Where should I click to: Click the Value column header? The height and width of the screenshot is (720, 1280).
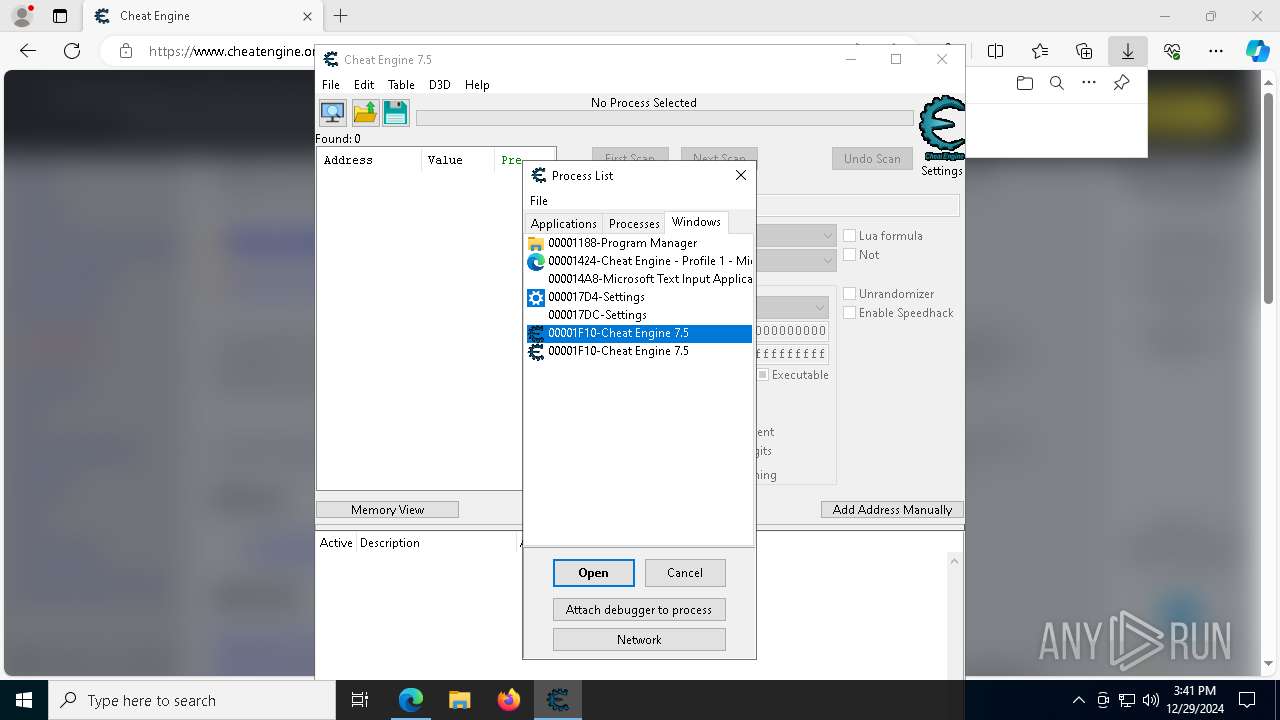click(x=458, y=160)
